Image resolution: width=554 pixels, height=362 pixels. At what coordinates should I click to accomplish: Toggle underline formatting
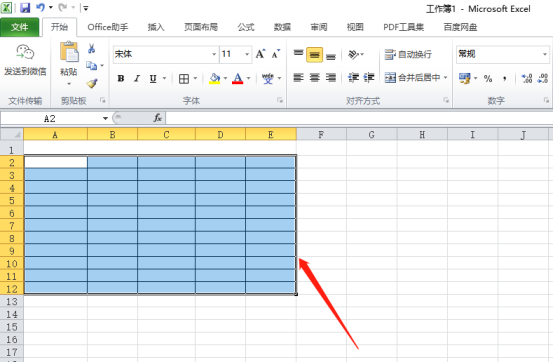(x=153, y=78)
